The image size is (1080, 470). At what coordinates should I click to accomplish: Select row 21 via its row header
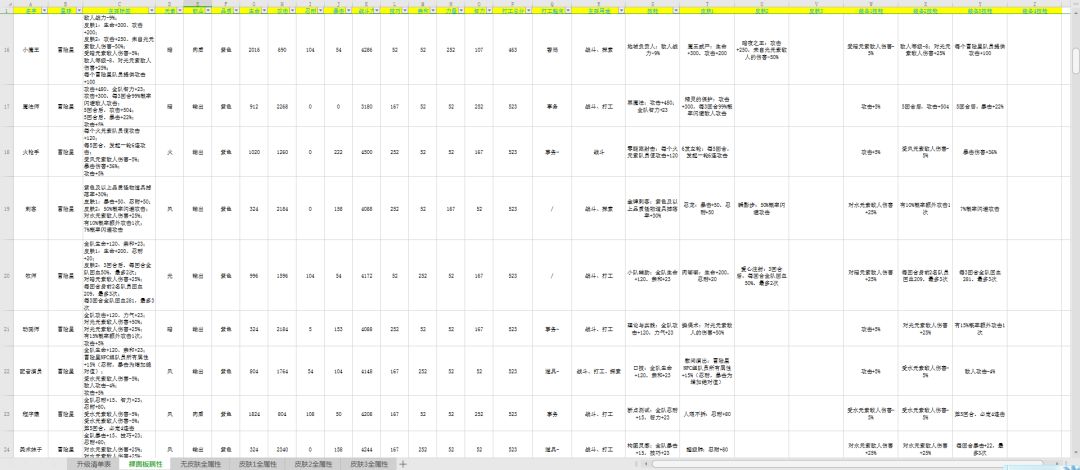(6, 329)
